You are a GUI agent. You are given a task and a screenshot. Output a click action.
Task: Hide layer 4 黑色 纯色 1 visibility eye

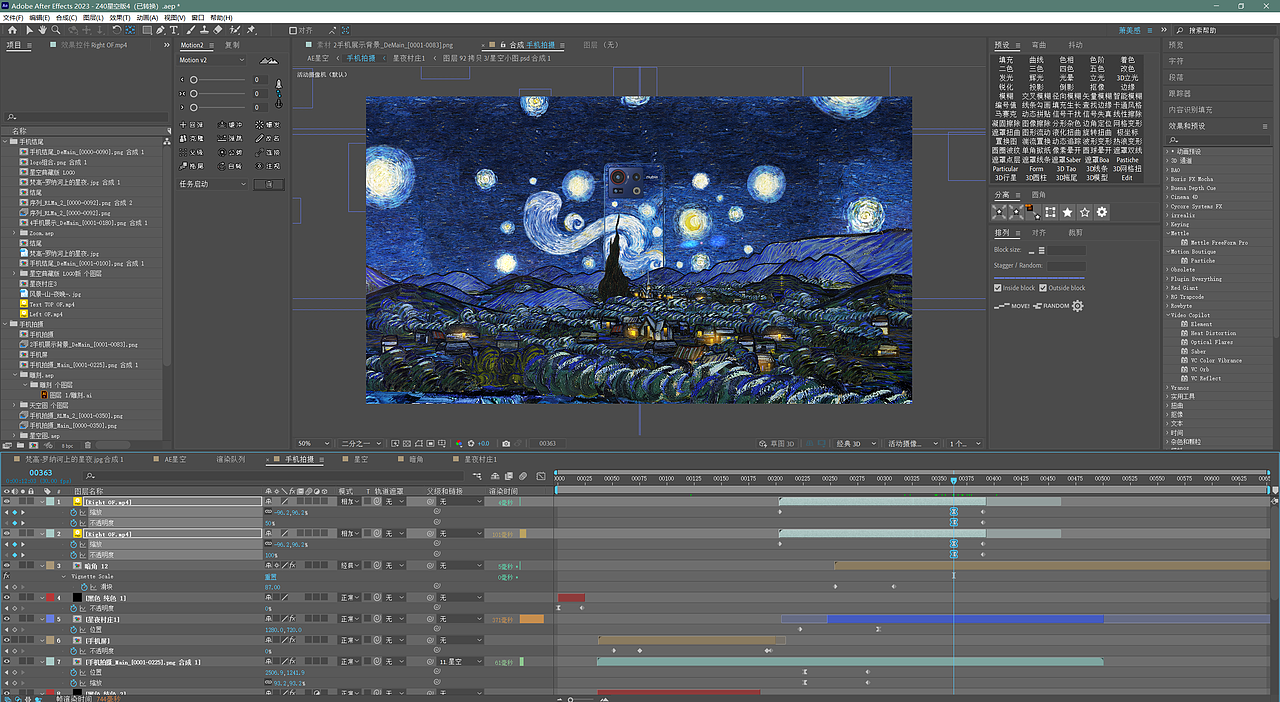pyautogui.click(x=7, y=597)
